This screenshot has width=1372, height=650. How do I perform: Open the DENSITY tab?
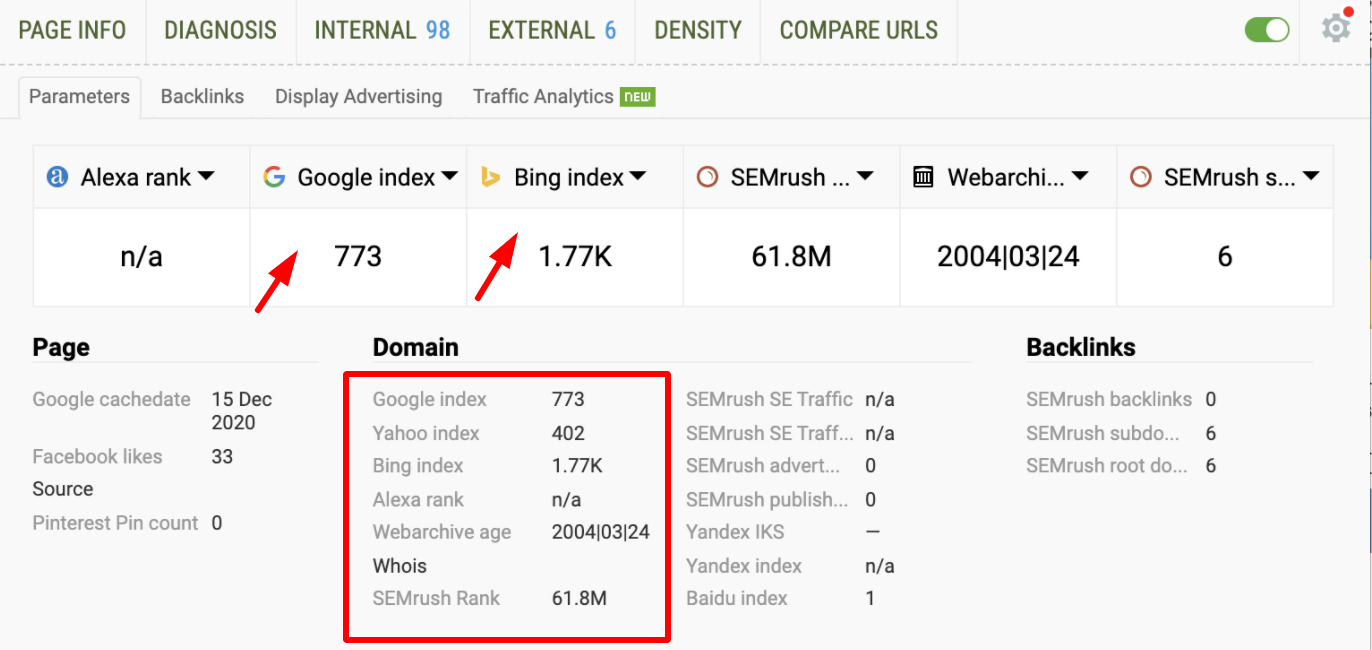(698, 30)
